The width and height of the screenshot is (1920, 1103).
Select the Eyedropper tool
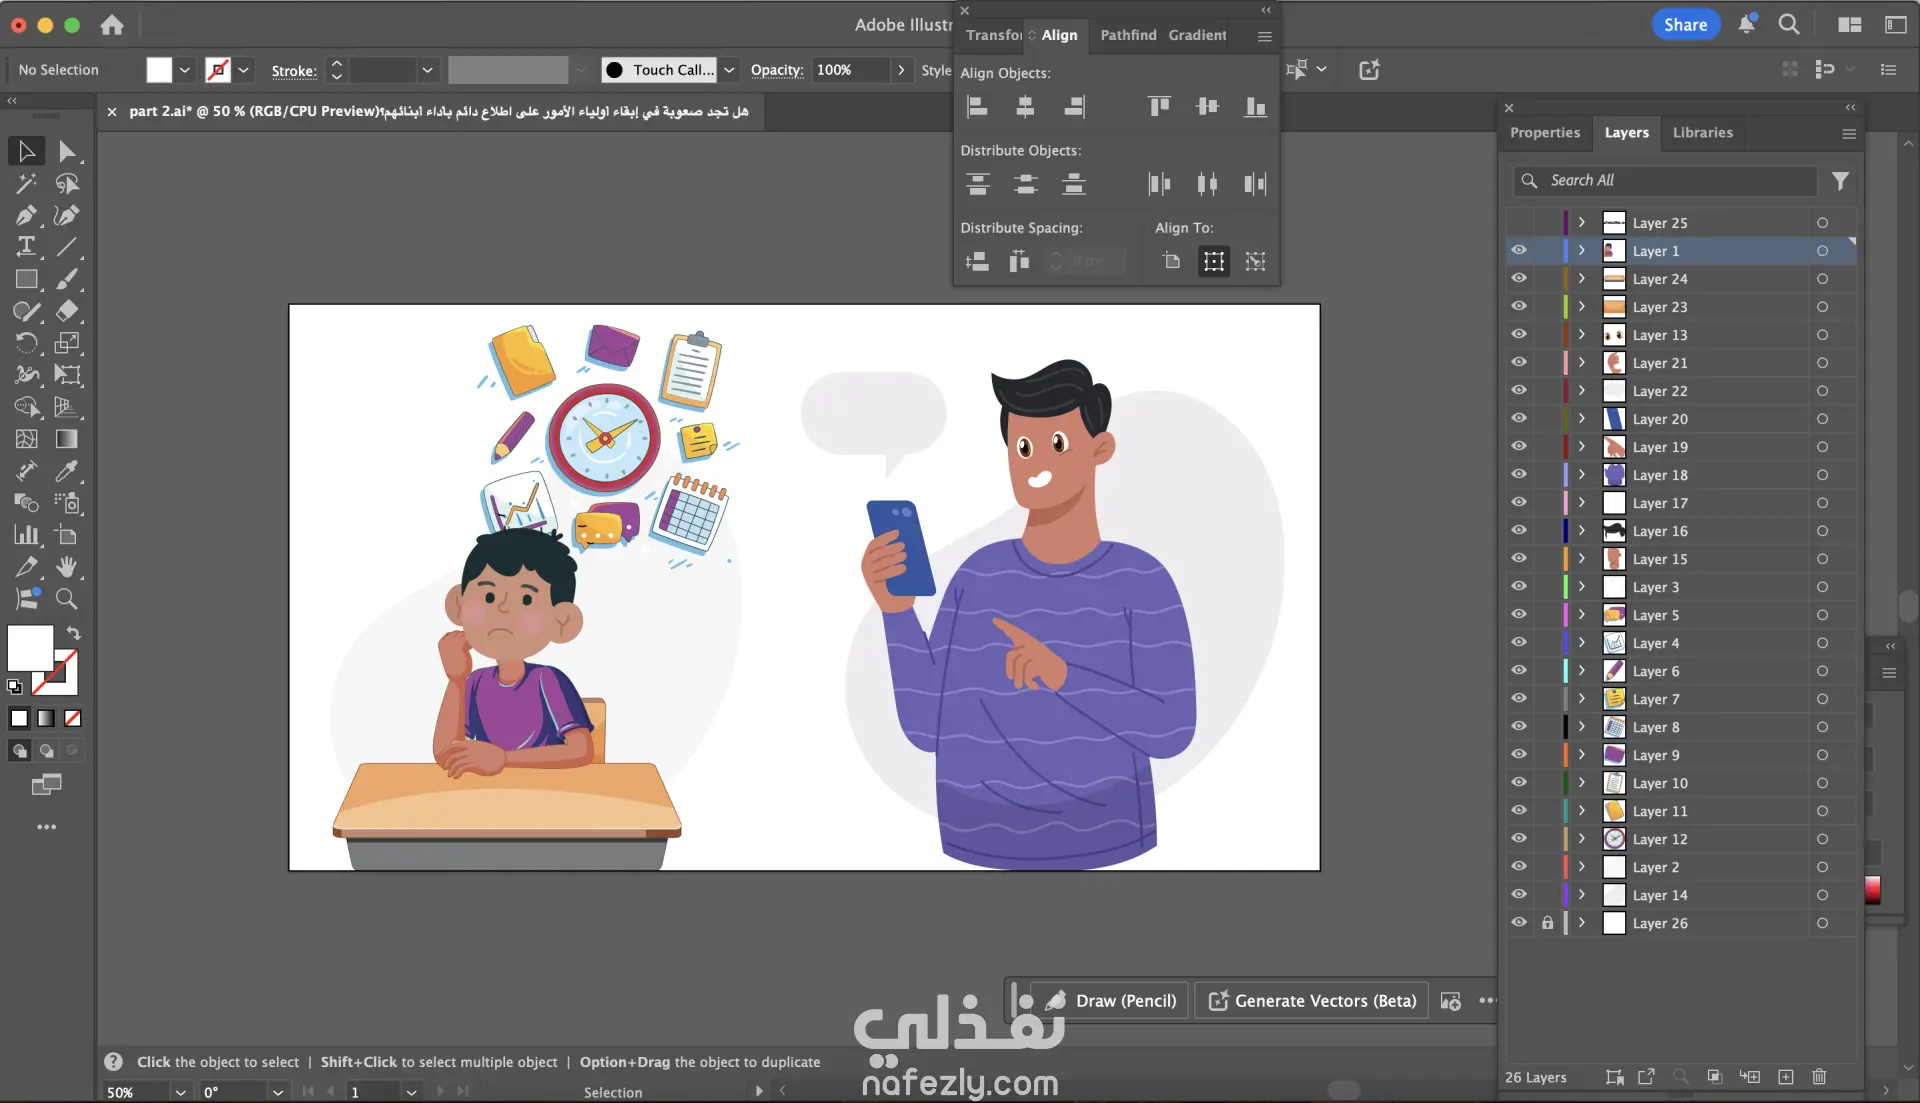click(x=67, y=471)
